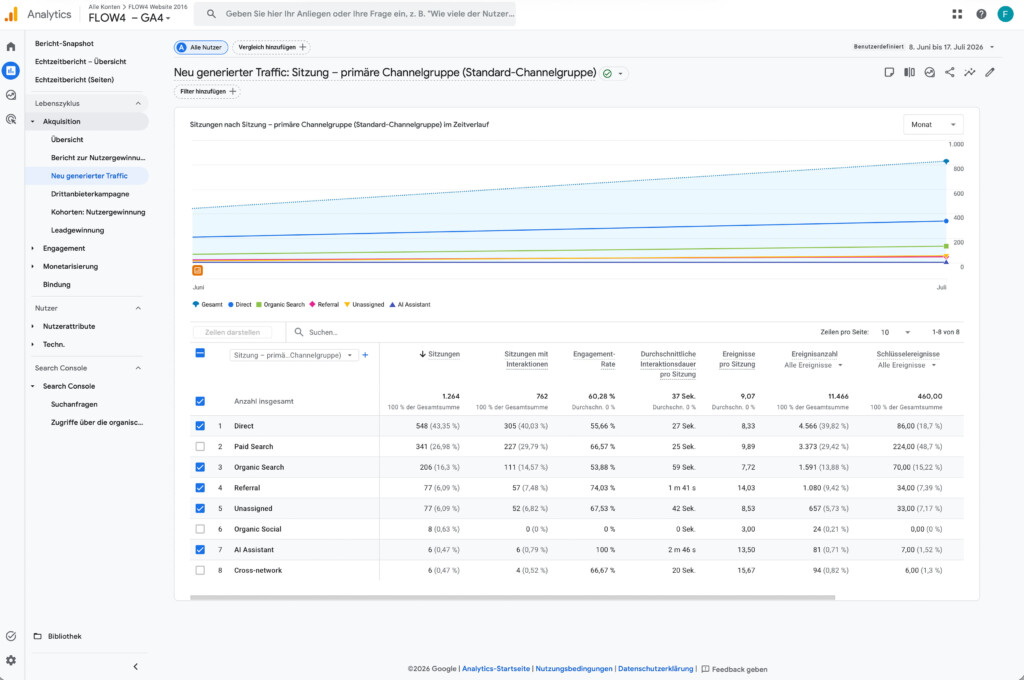Open the Datenschutzerklärung footer link

tap(655, 669)
